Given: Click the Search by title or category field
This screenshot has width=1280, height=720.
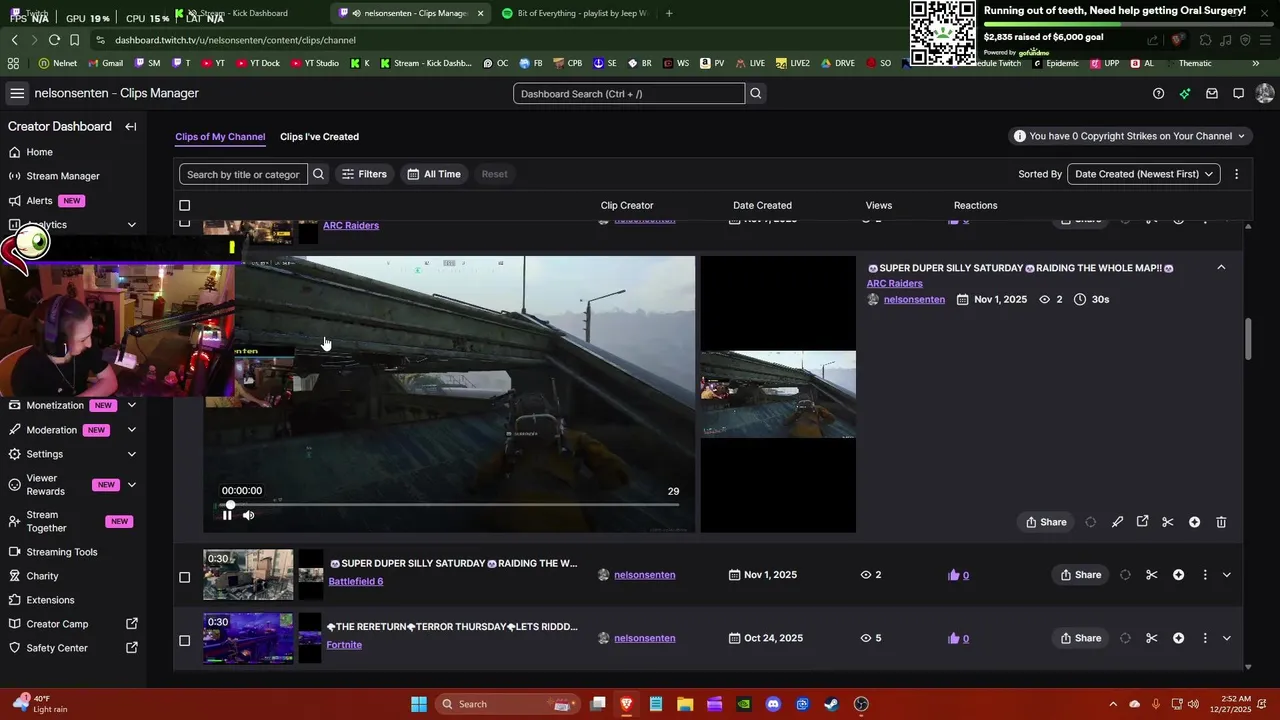Looking at the screenshot, I should [x=243, y=174].
